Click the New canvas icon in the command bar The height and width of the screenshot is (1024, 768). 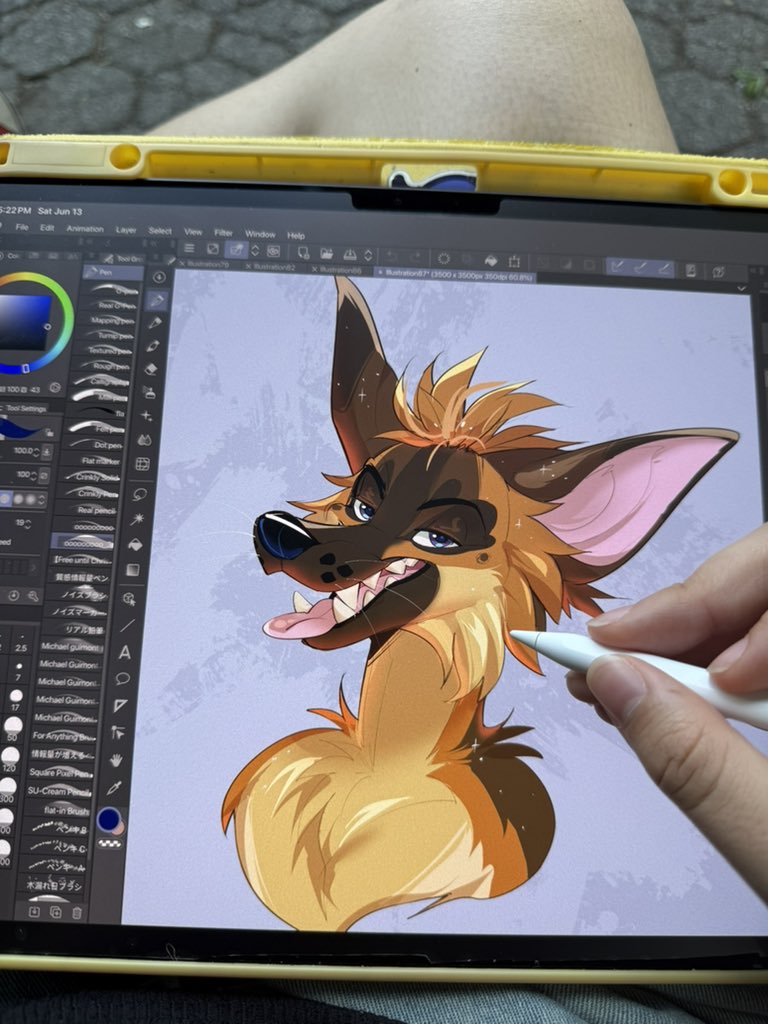(x=304, y=252)
